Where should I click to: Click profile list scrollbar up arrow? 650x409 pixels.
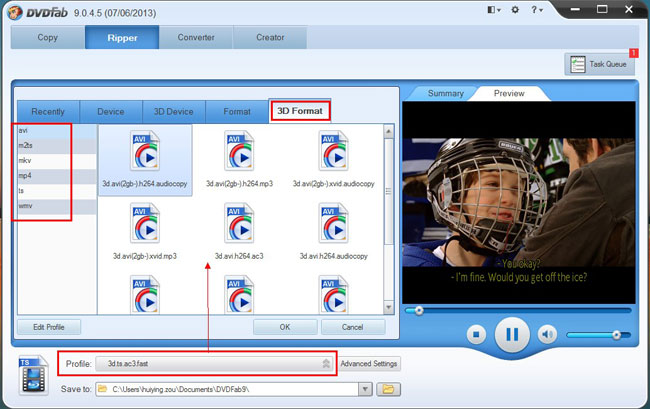coord(388,131)
